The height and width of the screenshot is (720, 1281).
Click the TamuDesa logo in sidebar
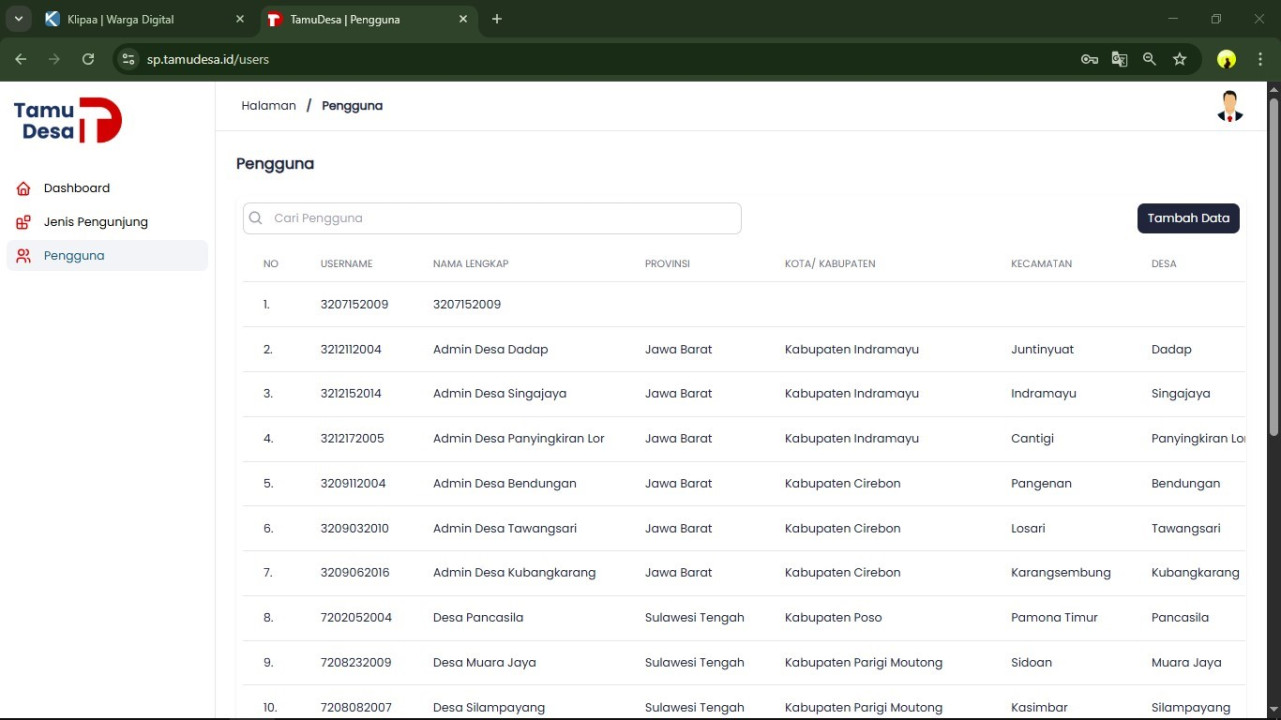(x=68, y=121)
